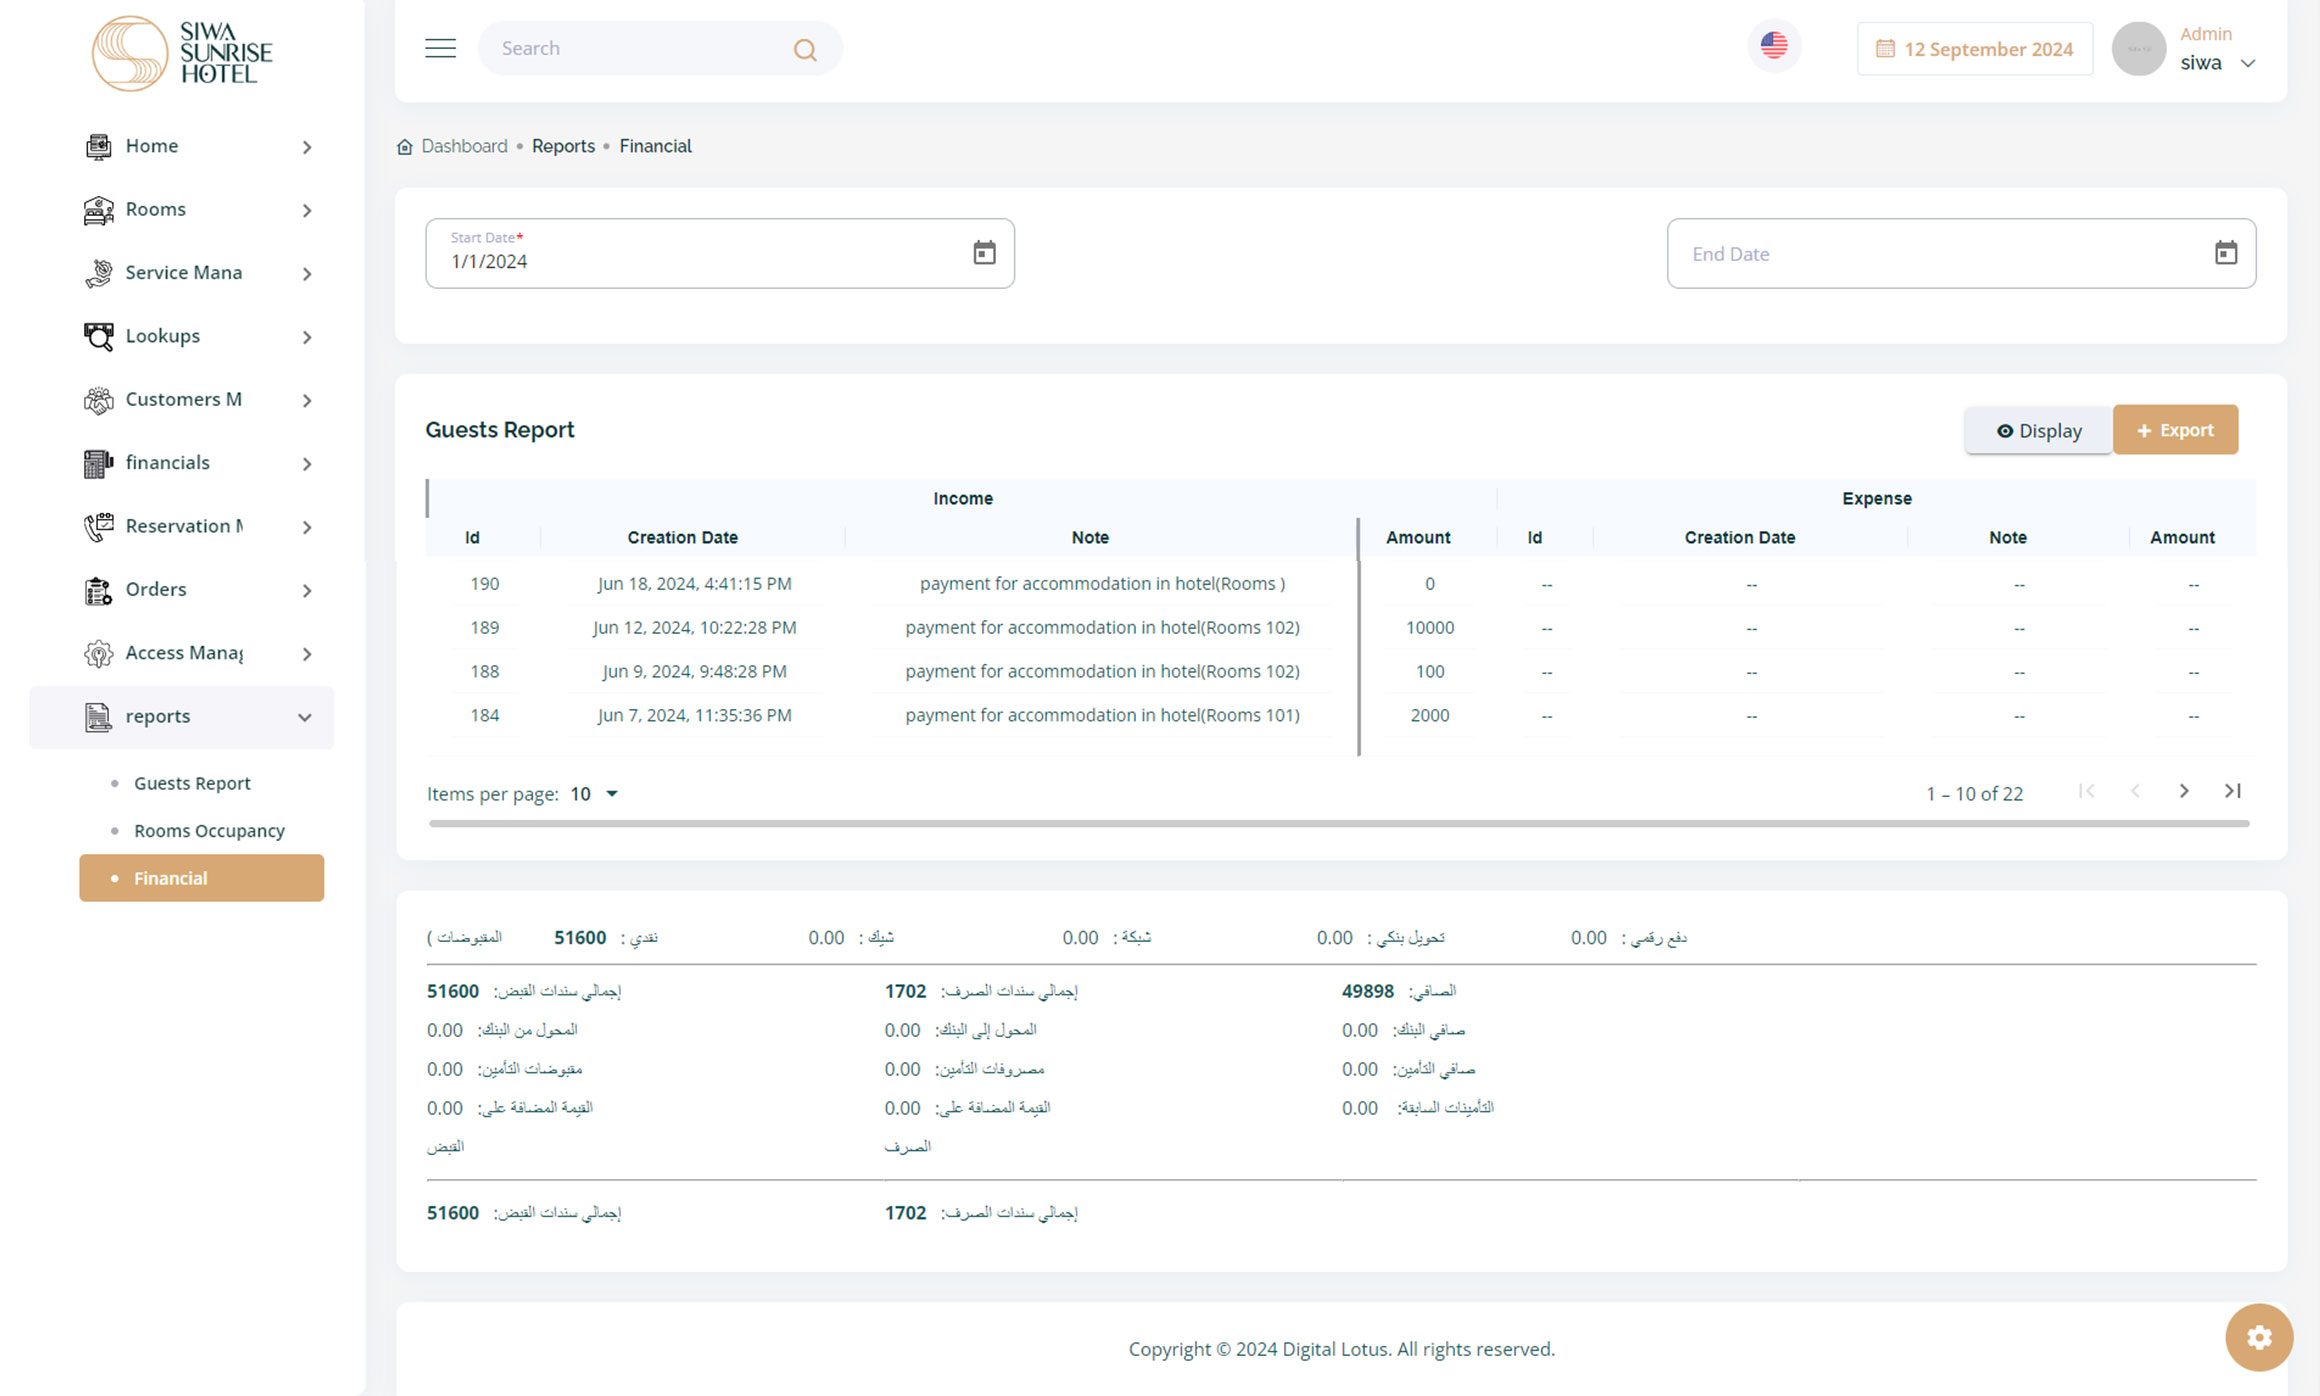Click the 'Jun 9, 2024, 9:48:28 PM' cell
Image resolution: width=2320 pixels, height=1396 pixels.
[694, 672]
